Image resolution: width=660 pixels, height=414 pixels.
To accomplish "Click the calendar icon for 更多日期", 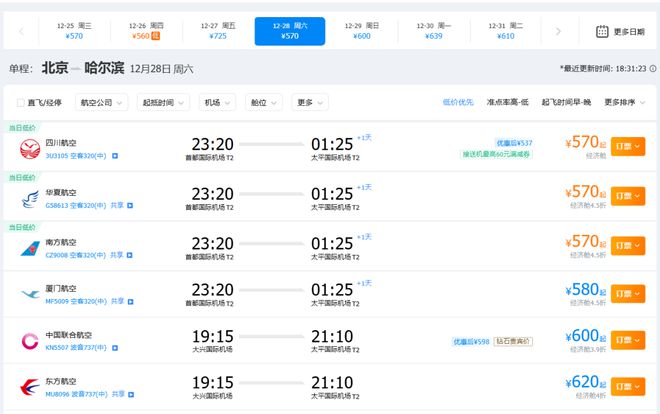I will [x=602, y=32].
